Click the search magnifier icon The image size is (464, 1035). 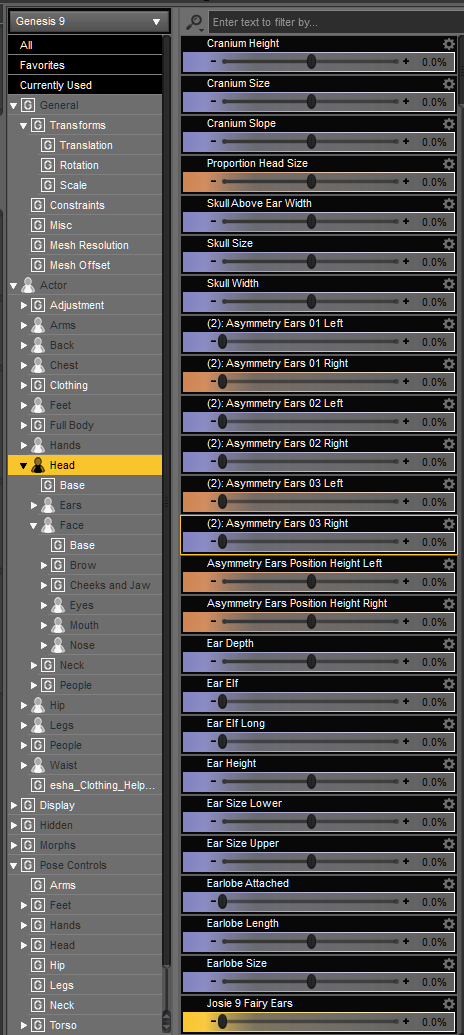(195, 22)
